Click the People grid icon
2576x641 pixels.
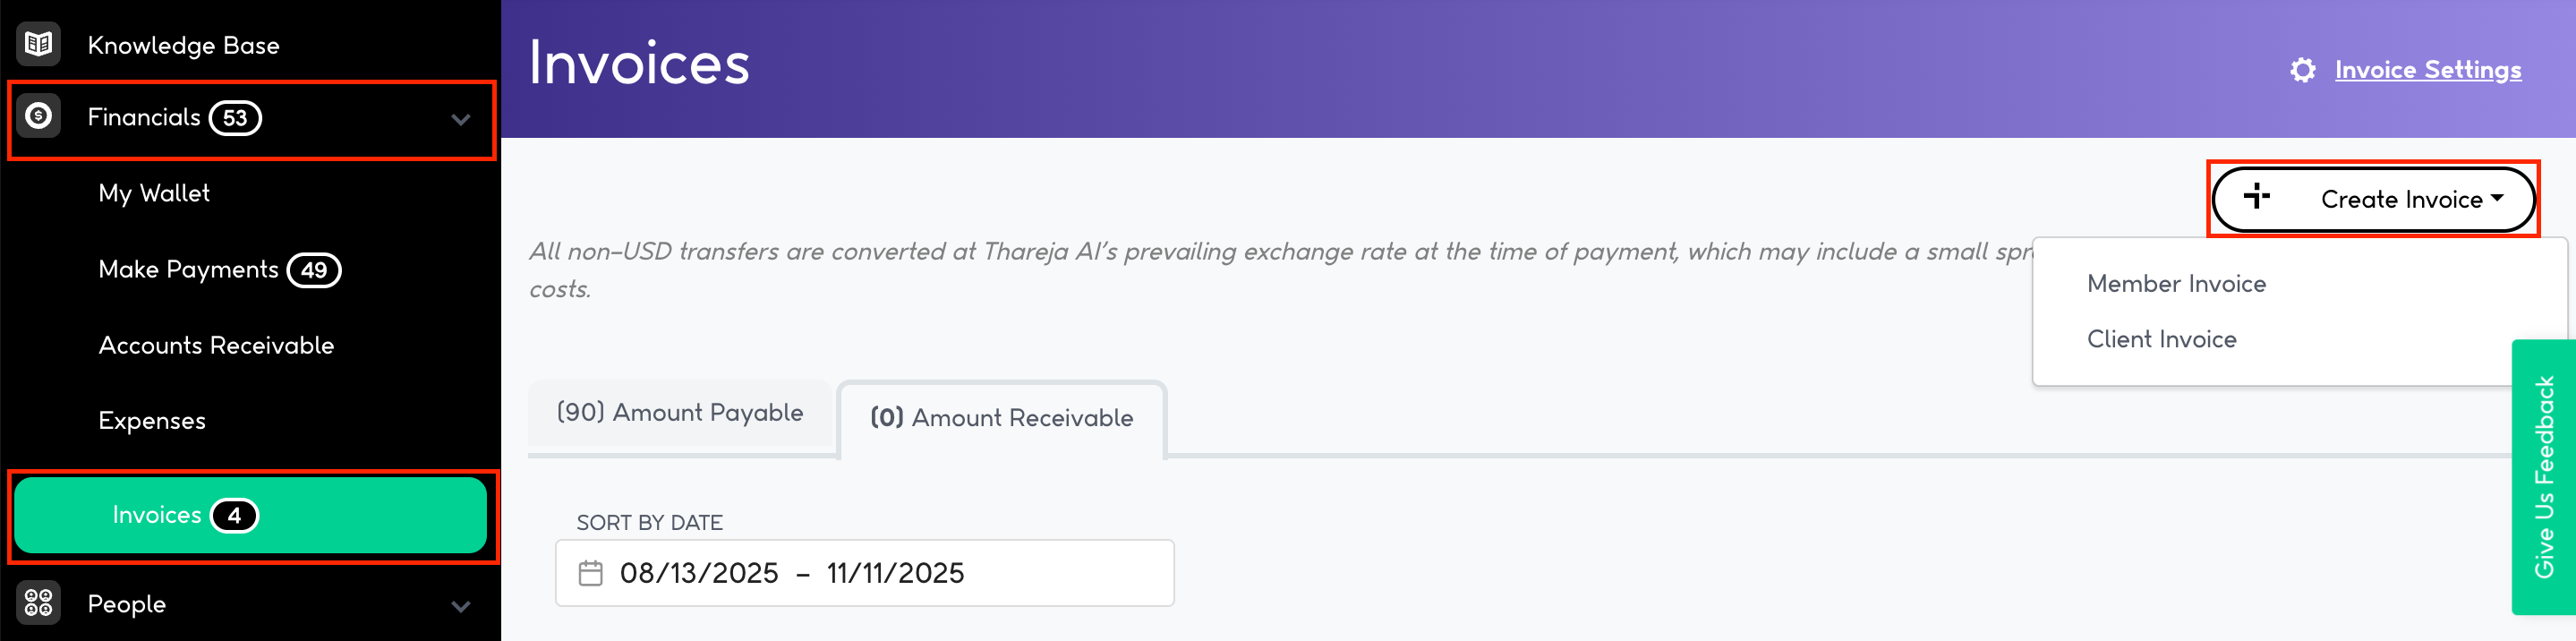coord(39,602)
